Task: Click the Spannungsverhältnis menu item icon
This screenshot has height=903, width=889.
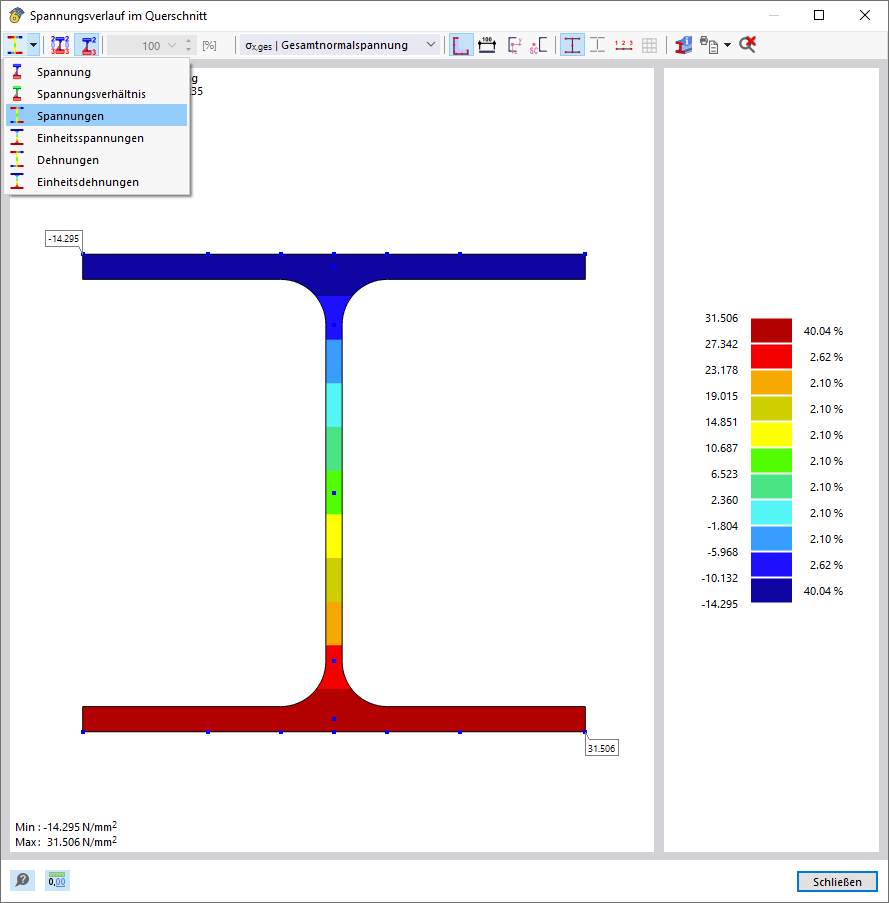Action: coord(17,93)
